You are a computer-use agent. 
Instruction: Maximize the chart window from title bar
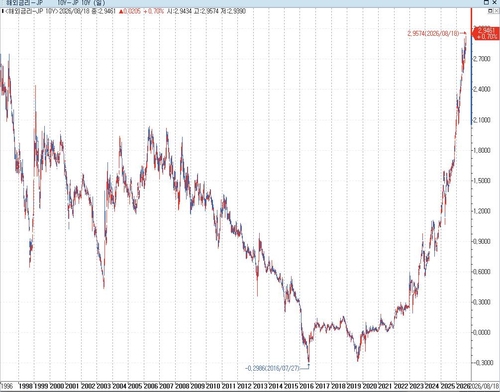487,2
